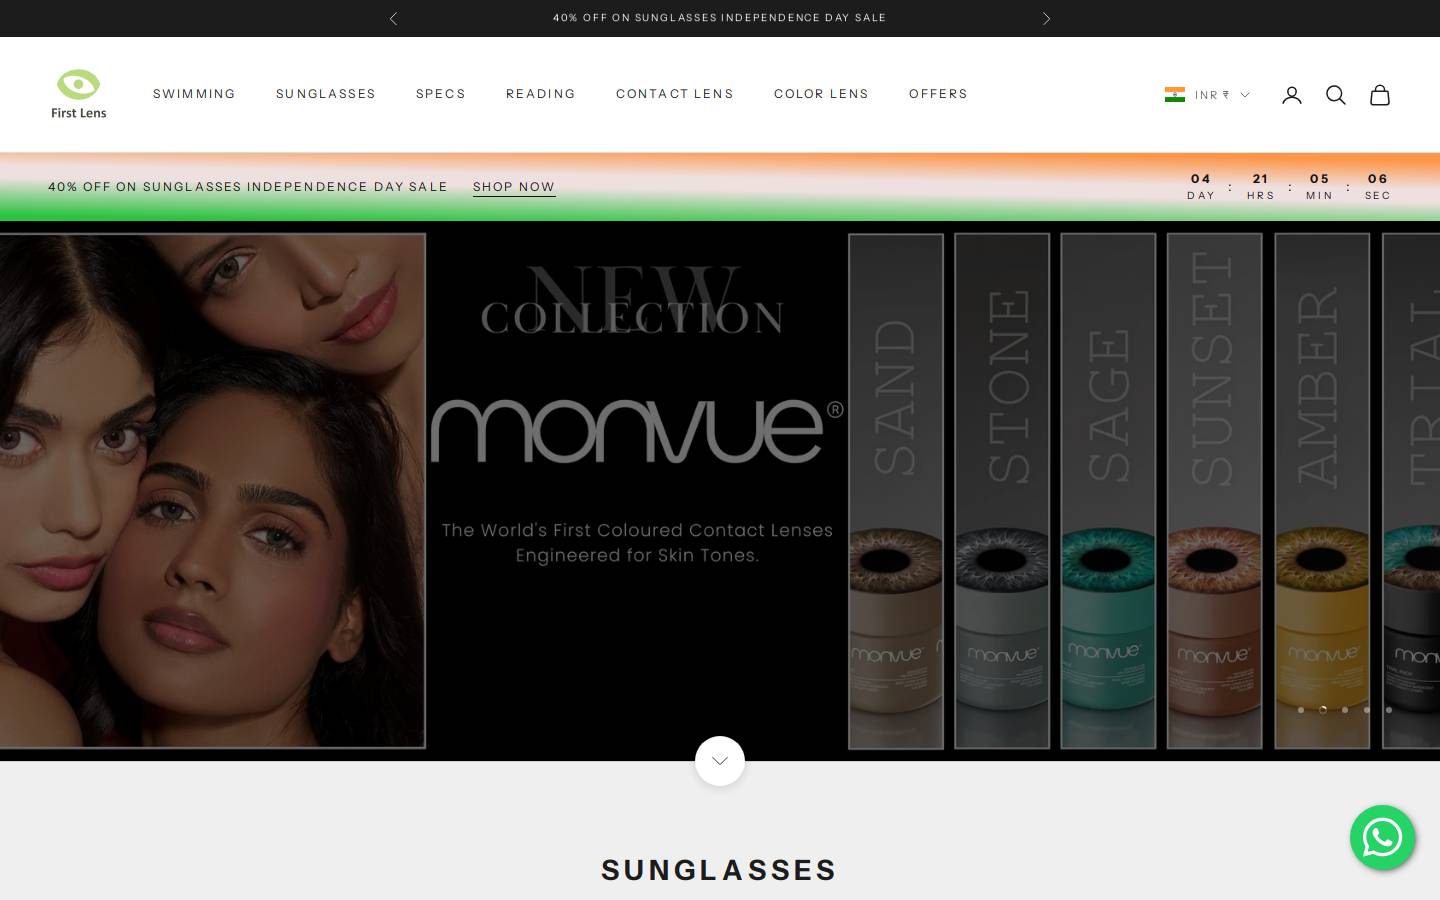Click the Coloured Contact Lenses tagline
Viewport: 1440px width, 900px height.
tap(637, 542)
